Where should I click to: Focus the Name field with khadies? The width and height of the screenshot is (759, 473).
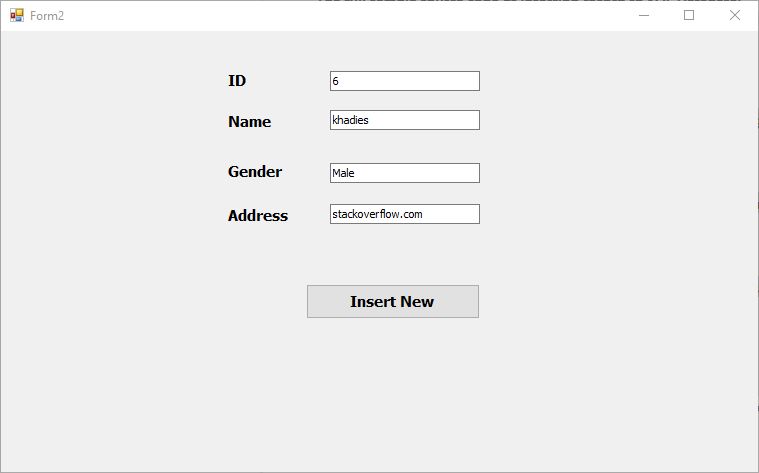point(405,120)
